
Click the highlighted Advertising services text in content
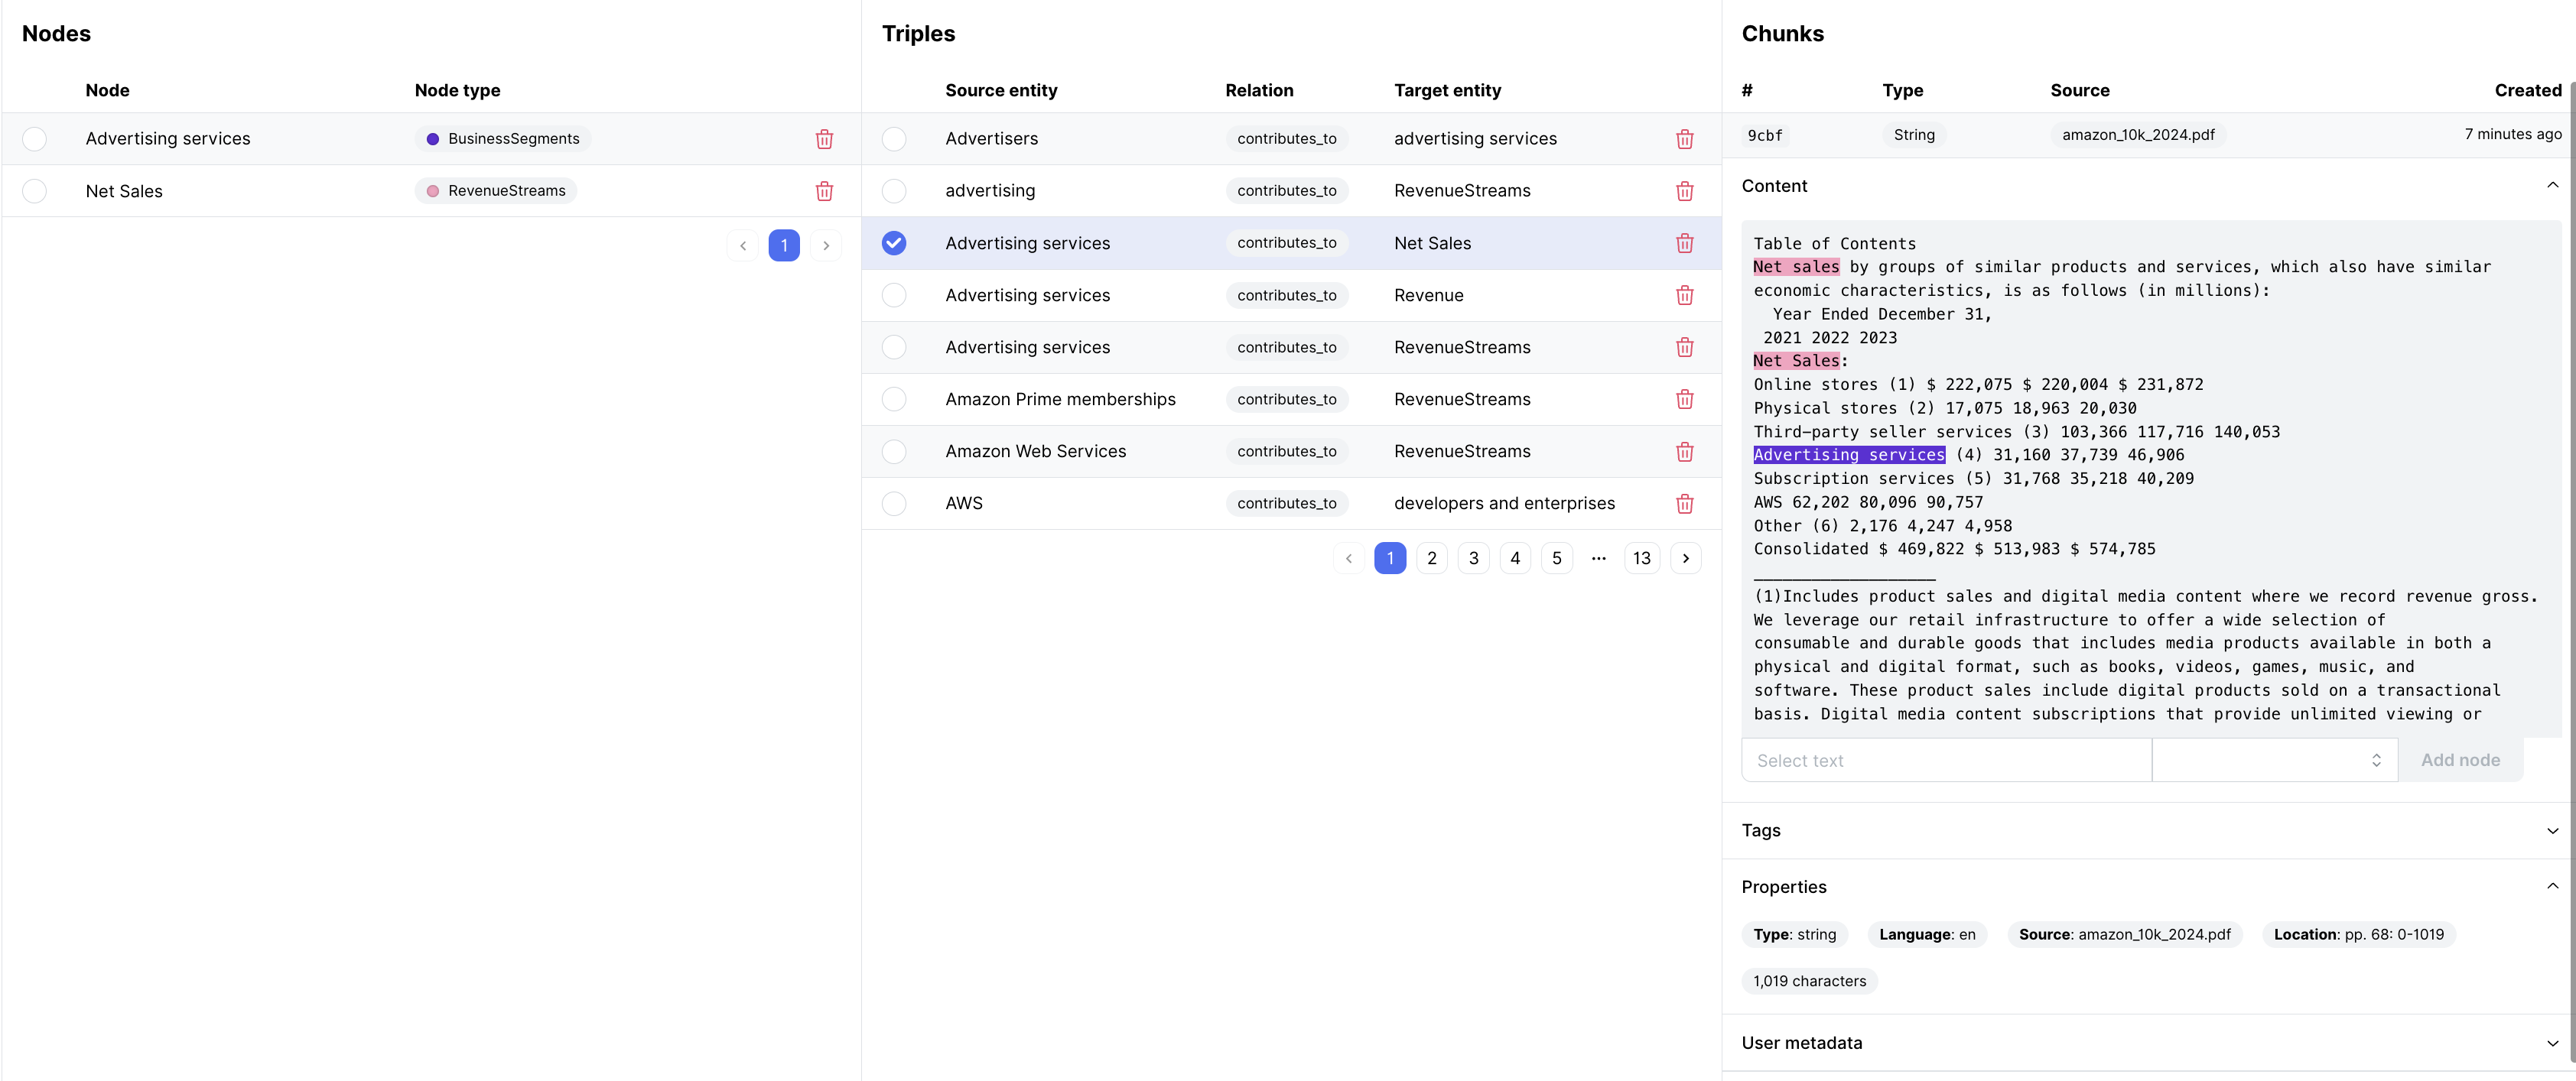click(x=1849, y=455)
